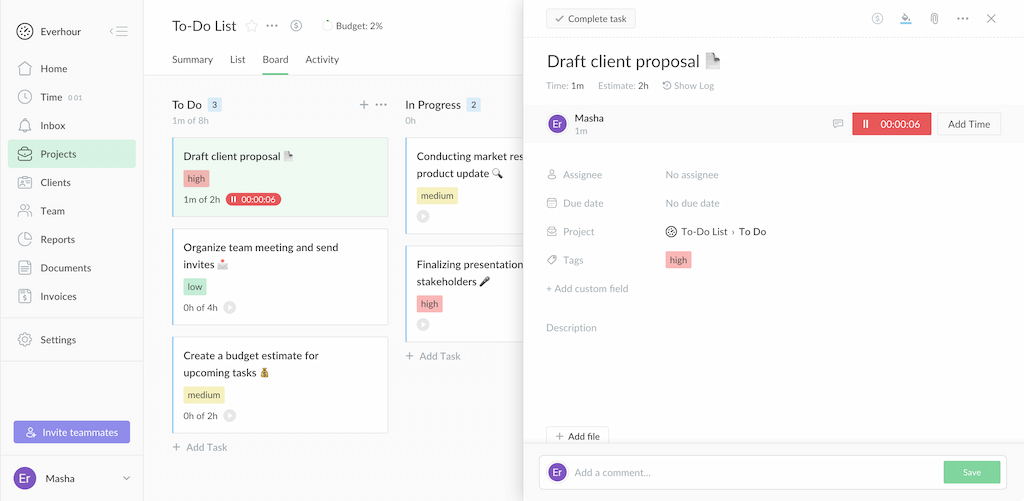Image resolution: width=1024 pixels, height=501 pixels.
Task: Open the task panel more options menu
Action: click(963, 18)
